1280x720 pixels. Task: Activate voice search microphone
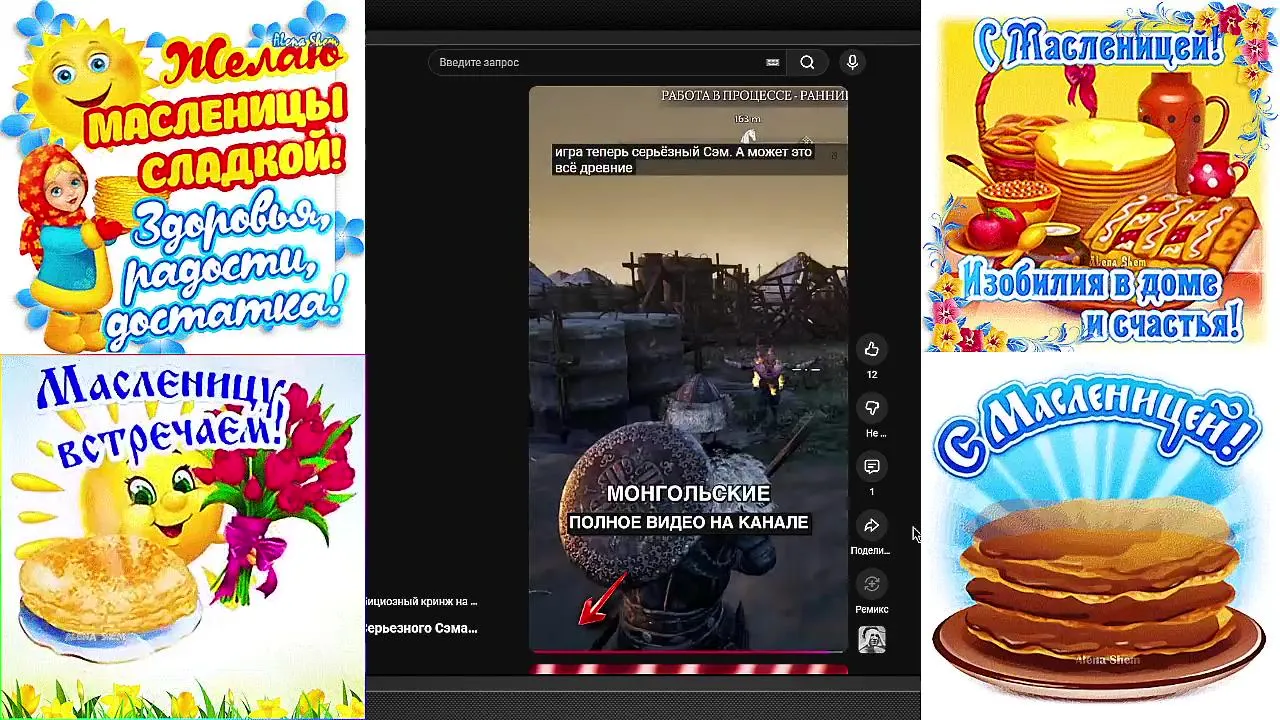pyautogui.click(x=852, y=62)
